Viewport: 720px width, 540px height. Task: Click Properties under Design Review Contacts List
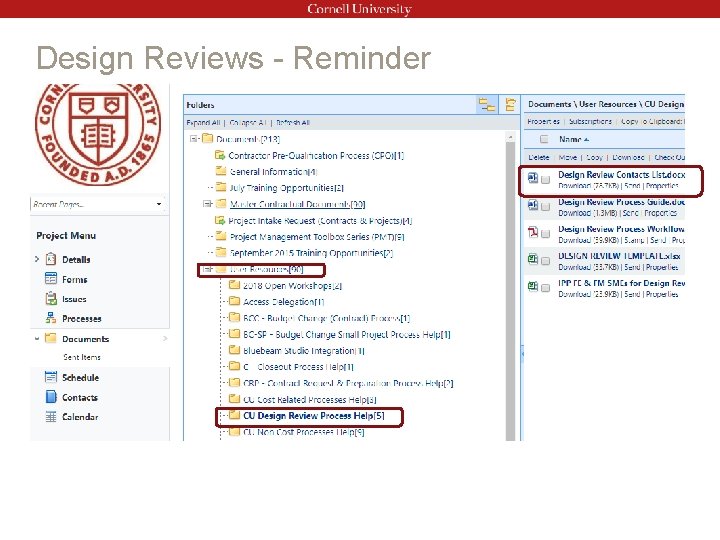point(662,186)
